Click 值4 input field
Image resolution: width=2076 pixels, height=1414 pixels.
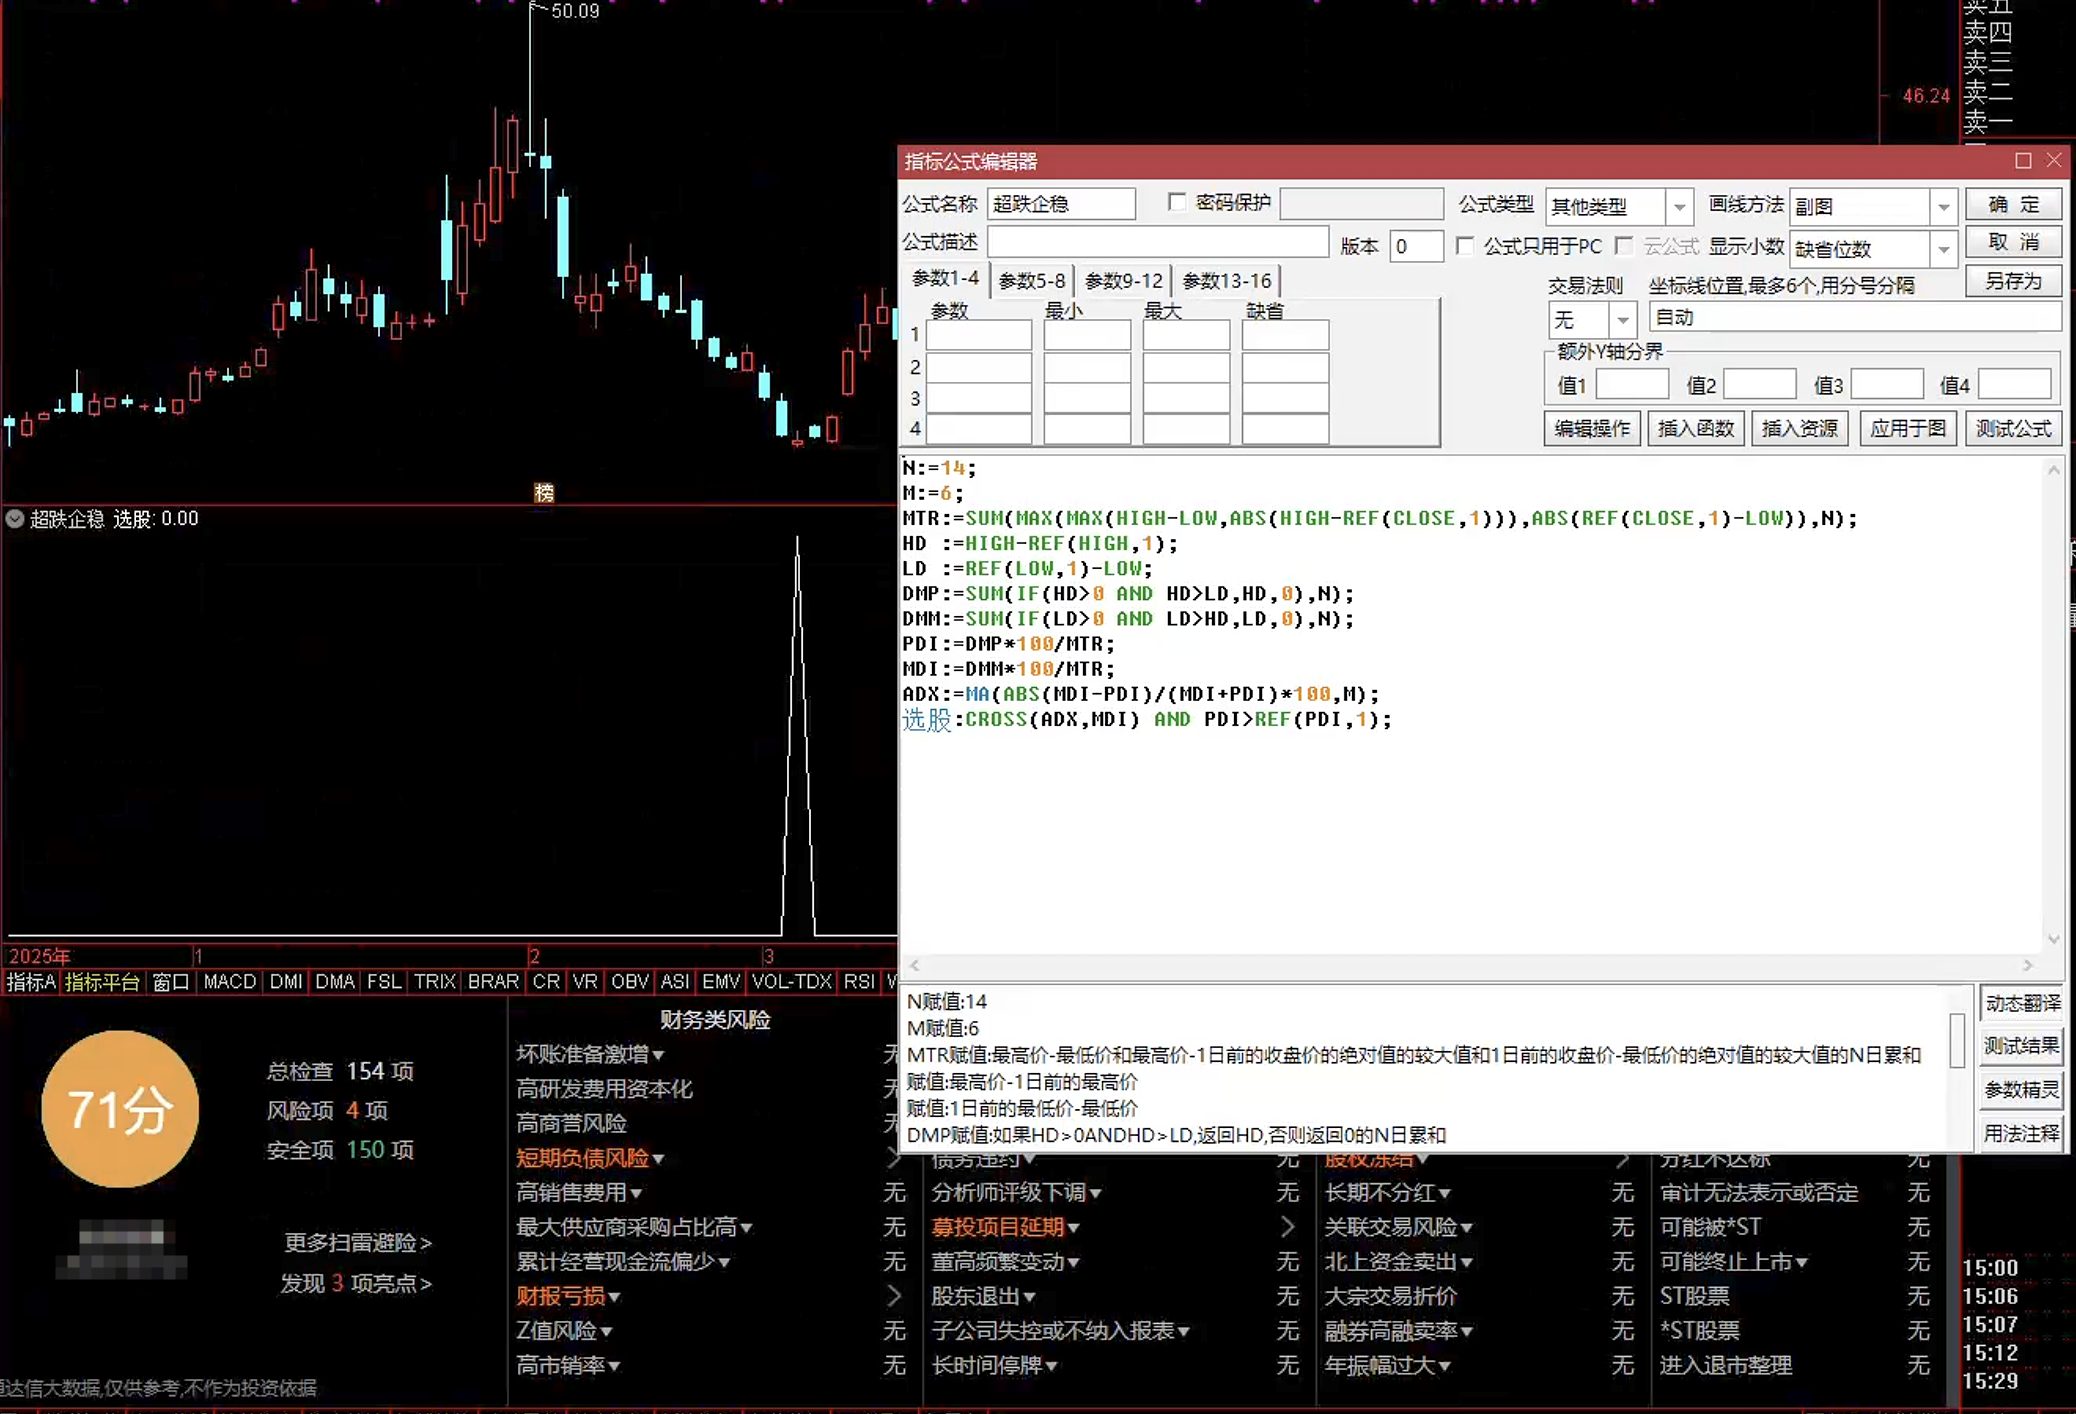2015,384
